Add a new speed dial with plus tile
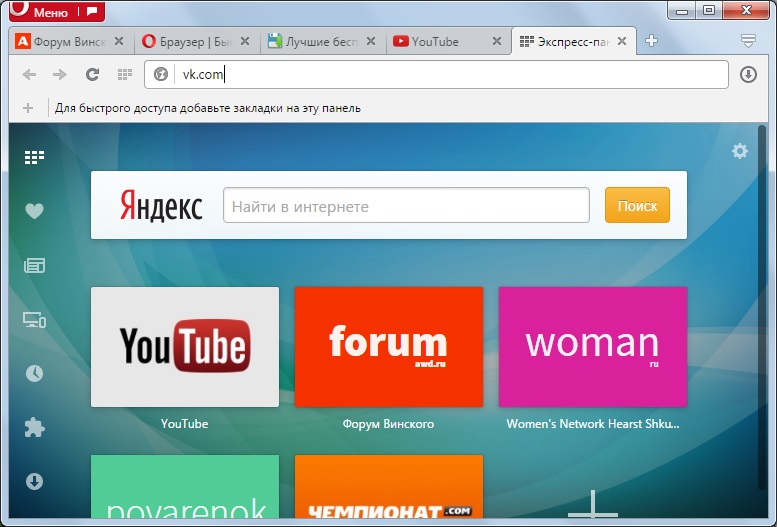Image resolution: width=777 pixels, height=527 pixels. 593,504
